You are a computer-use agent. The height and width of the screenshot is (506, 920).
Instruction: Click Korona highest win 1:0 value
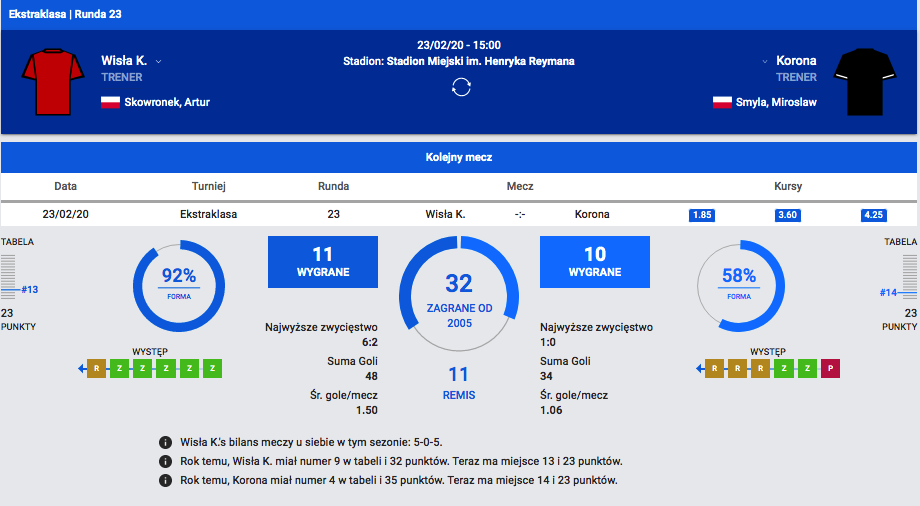pos(547,342)
